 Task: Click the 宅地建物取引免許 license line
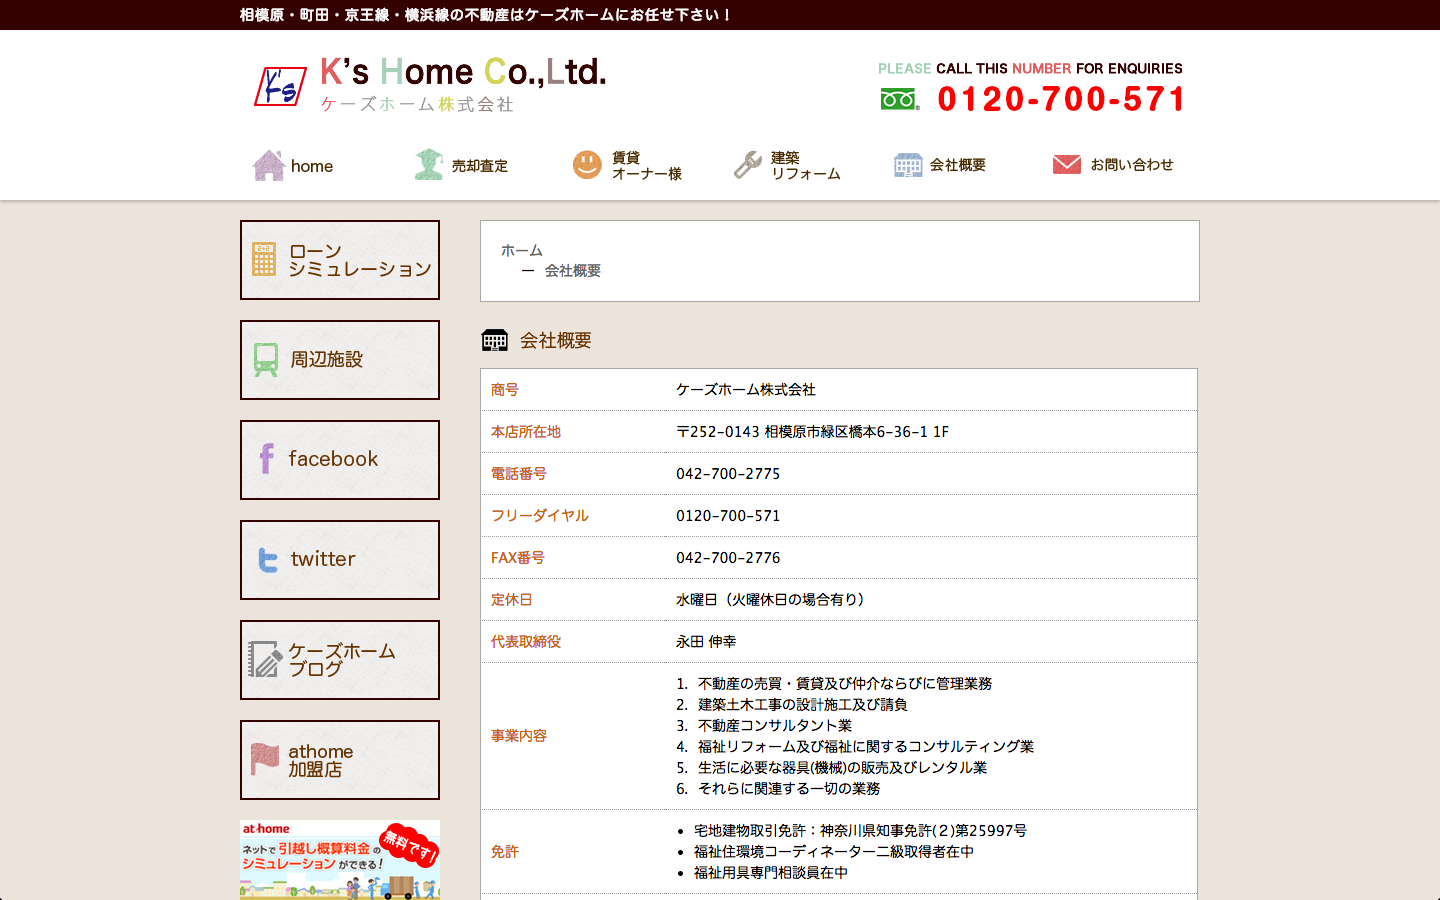tap(860, 831)
